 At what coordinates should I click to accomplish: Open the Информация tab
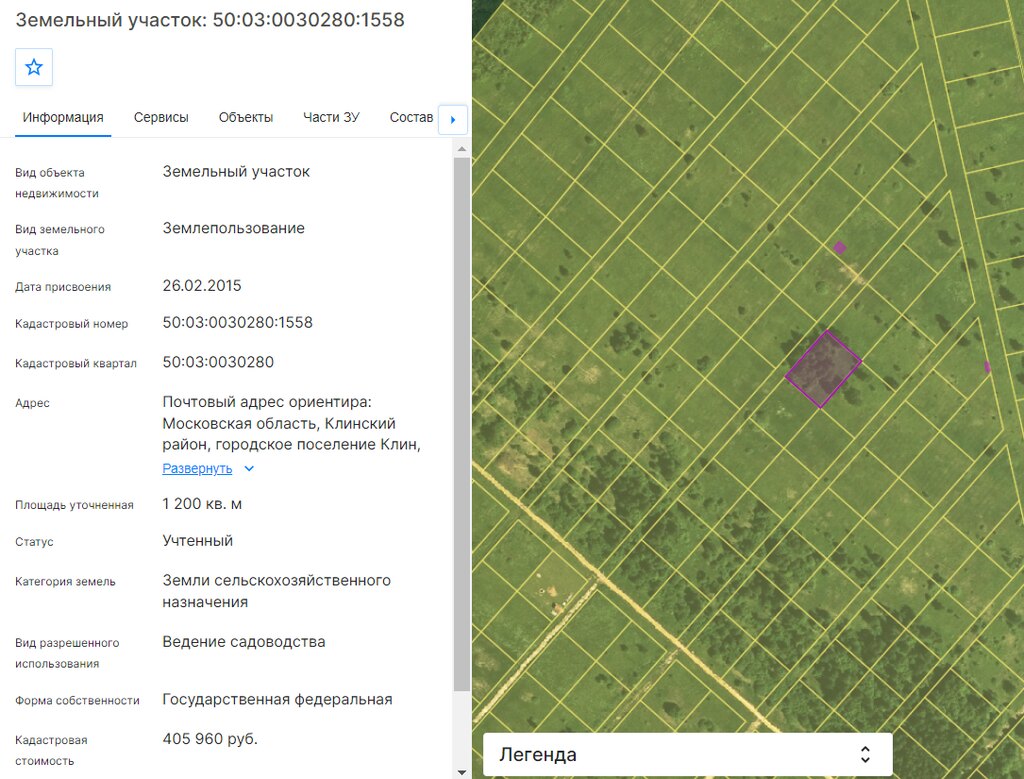[63, 118]
